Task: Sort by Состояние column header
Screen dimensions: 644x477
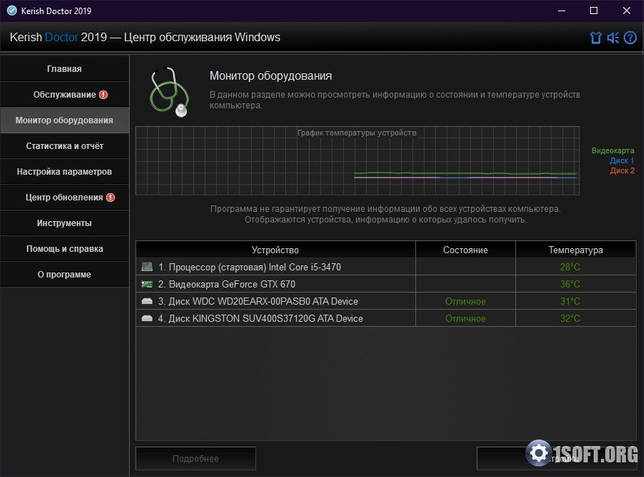Action: click(465, 249)
